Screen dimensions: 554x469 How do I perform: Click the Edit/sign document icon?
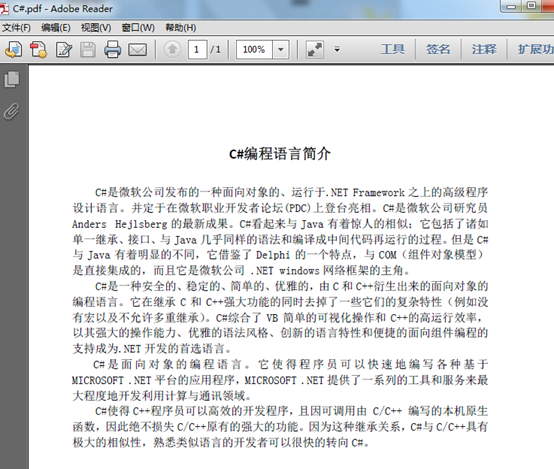click(64, 49)
